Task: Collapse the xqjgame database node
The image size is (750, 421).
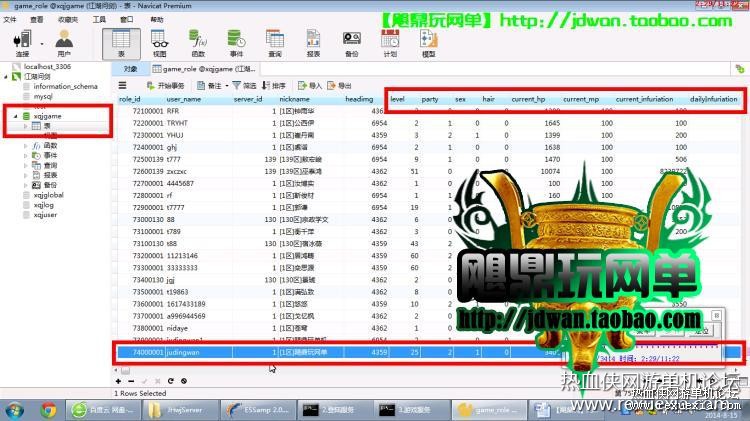Action: point(15,116)
